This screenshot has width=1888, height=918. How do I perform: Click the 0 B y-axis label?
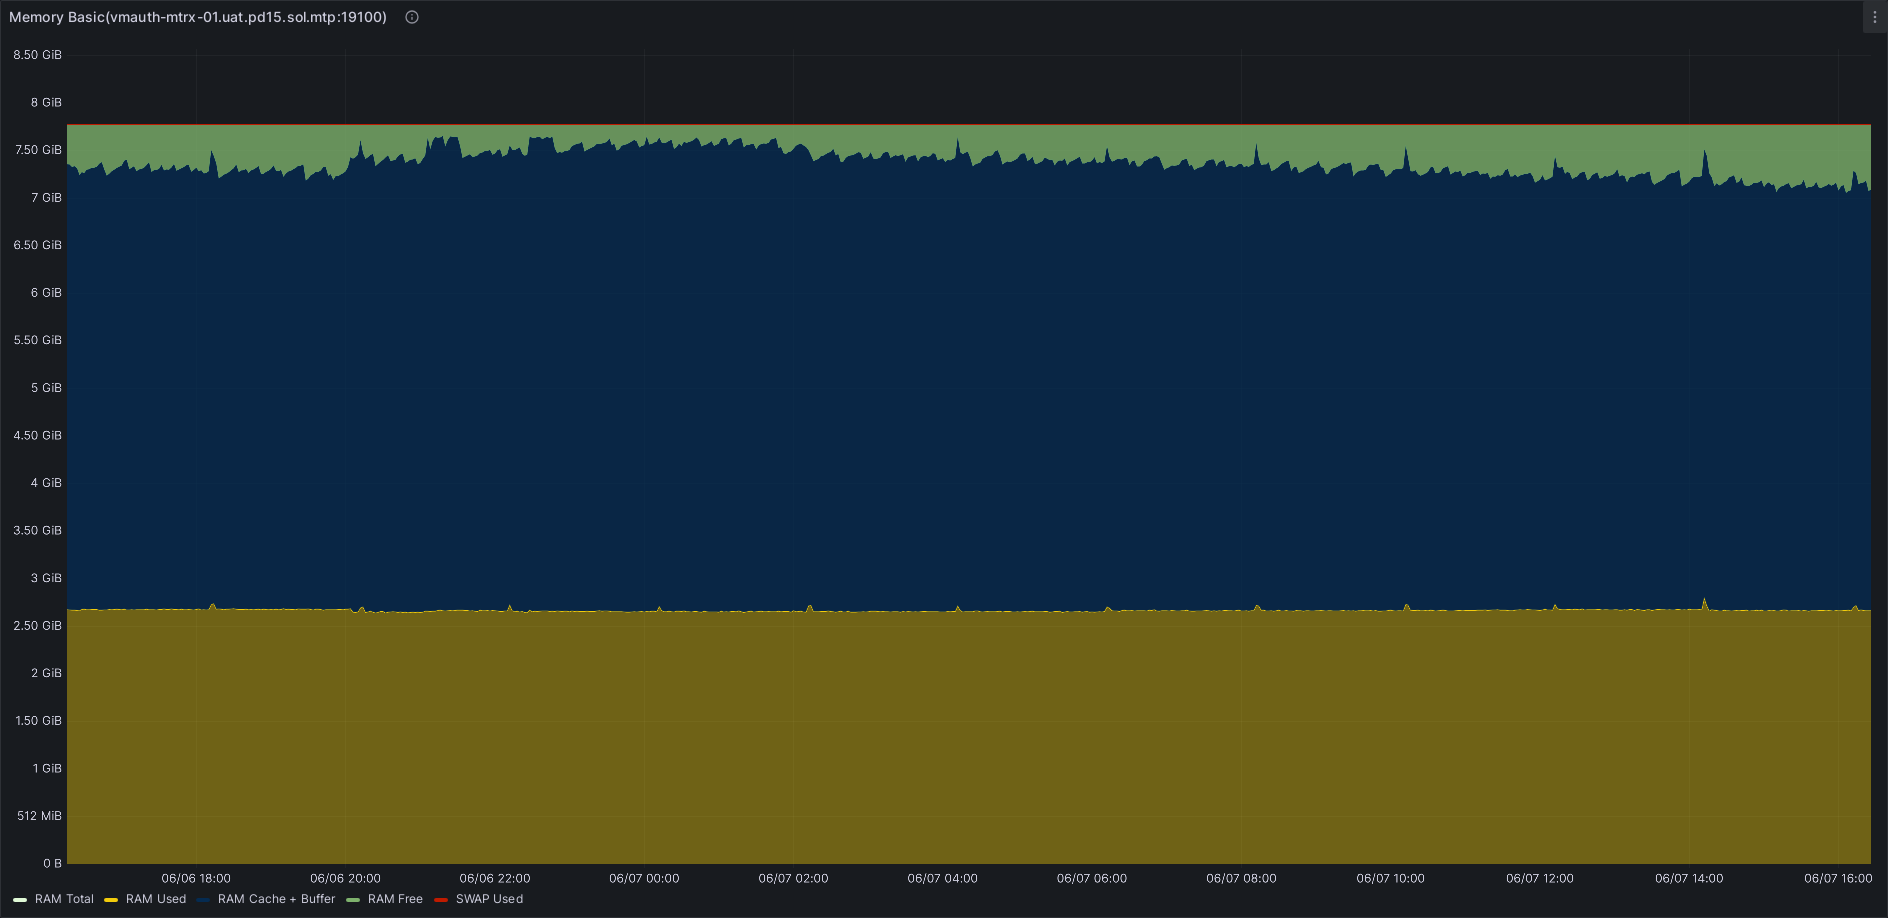pyautogui.click(x=53, y=863)
